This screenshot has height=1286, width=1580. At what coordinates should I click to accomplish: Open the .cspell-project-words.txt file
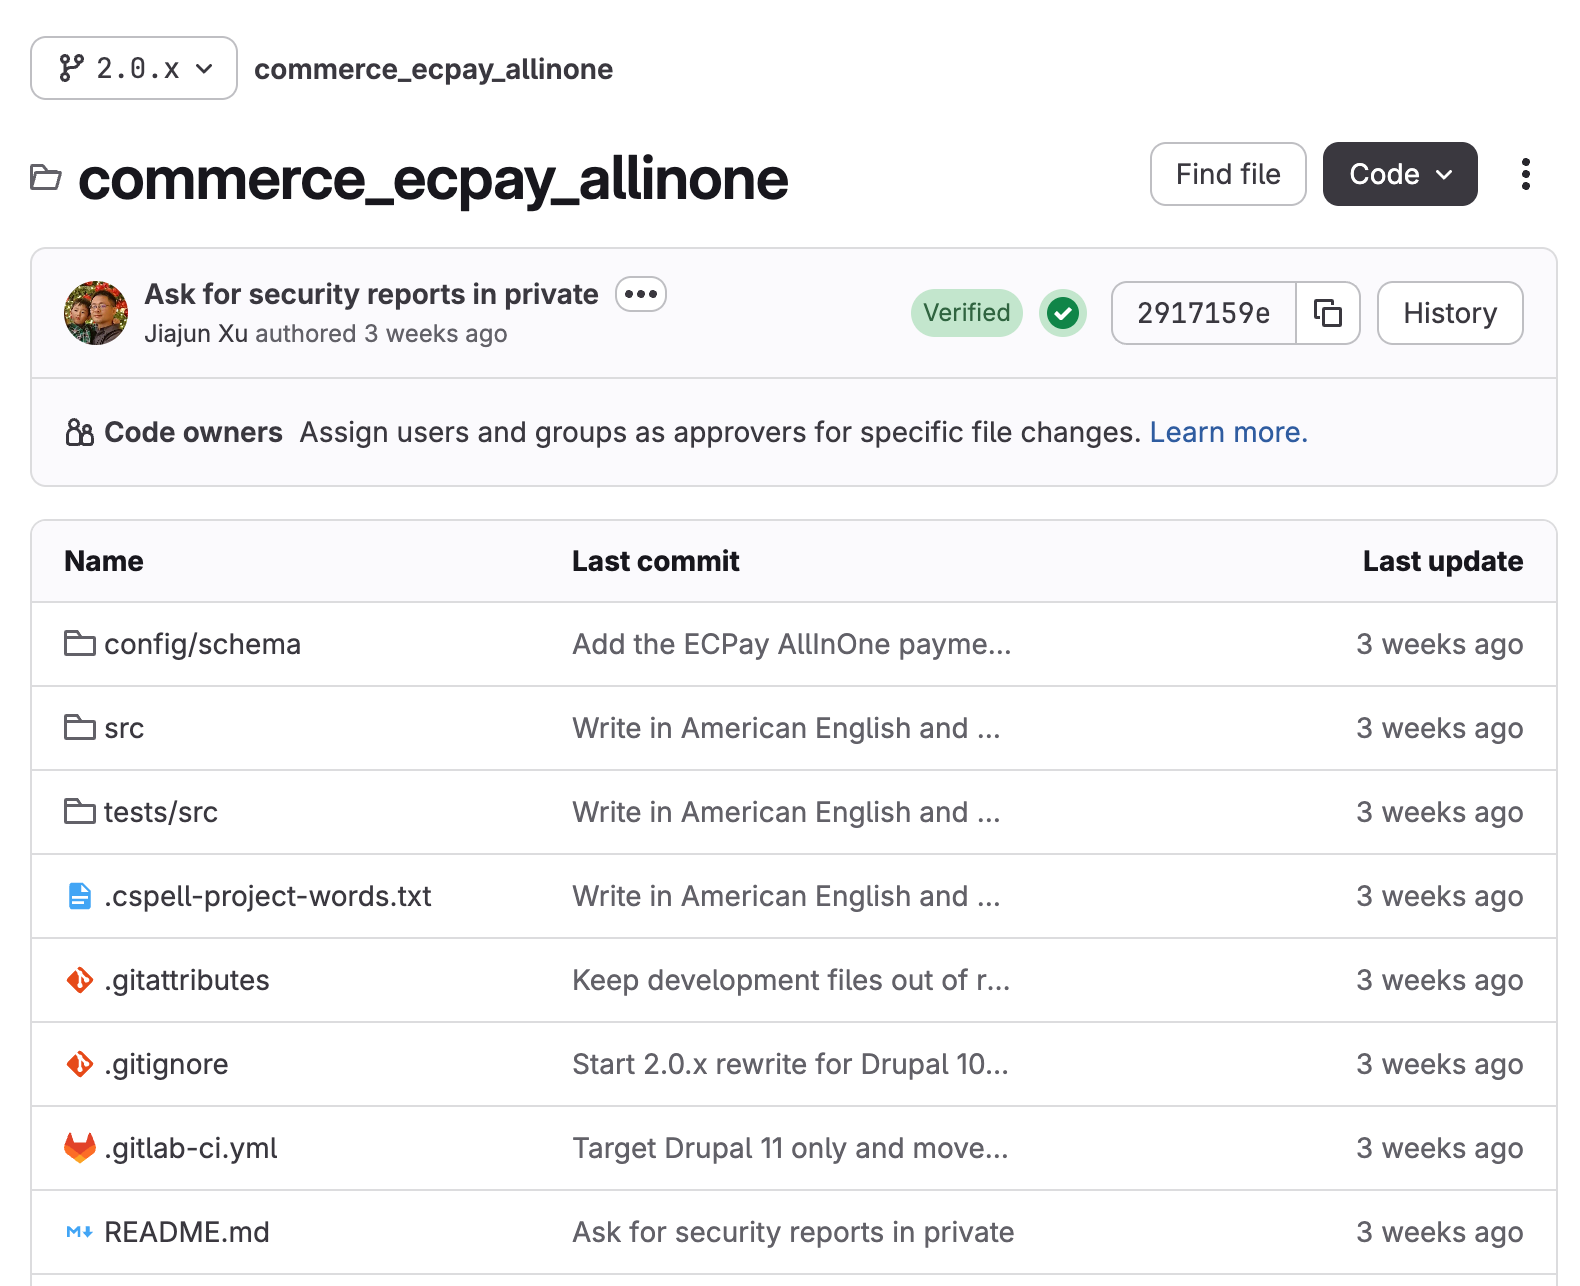coord(268,896)
